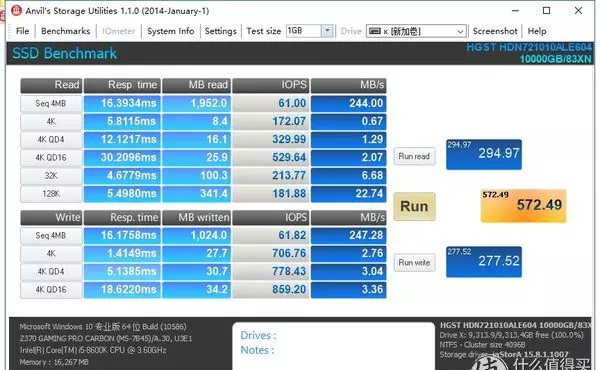
Task: Click the Seq 4MB read test button
Action: [x=51, y=103]
